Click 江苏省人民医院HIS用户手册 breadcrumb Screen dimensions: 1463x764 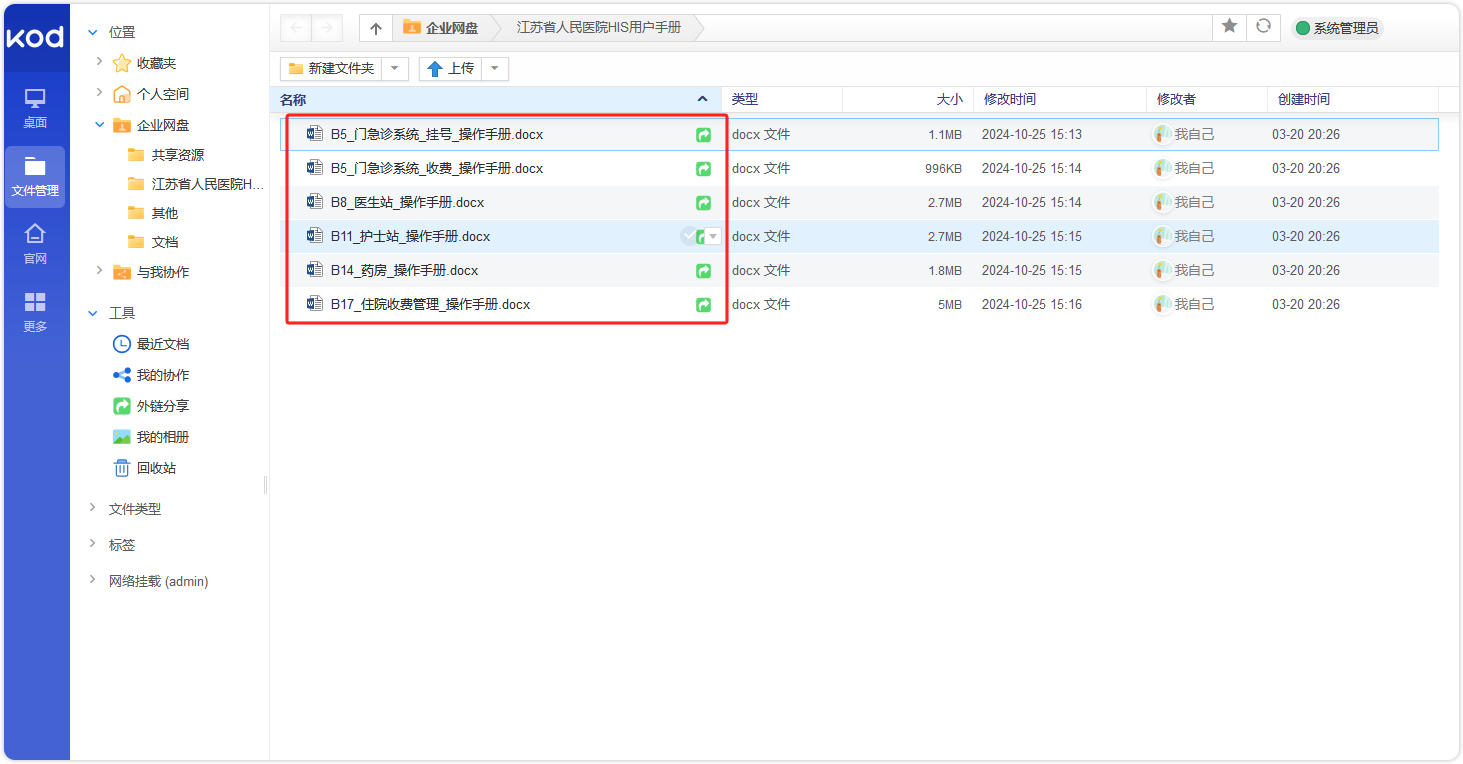coord(598,28)
